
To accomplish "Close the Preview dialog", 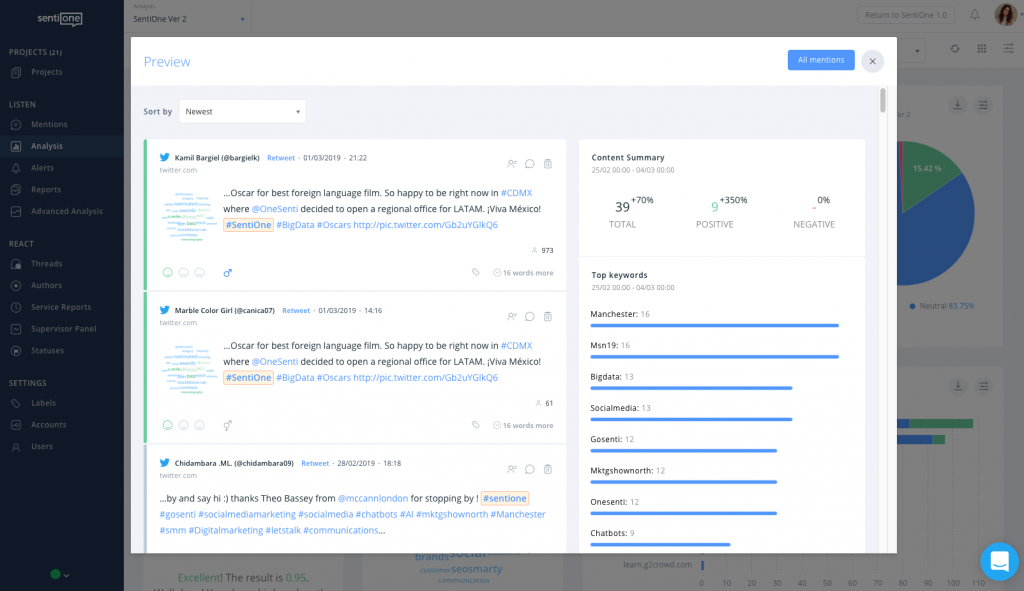I will [872, 61].
